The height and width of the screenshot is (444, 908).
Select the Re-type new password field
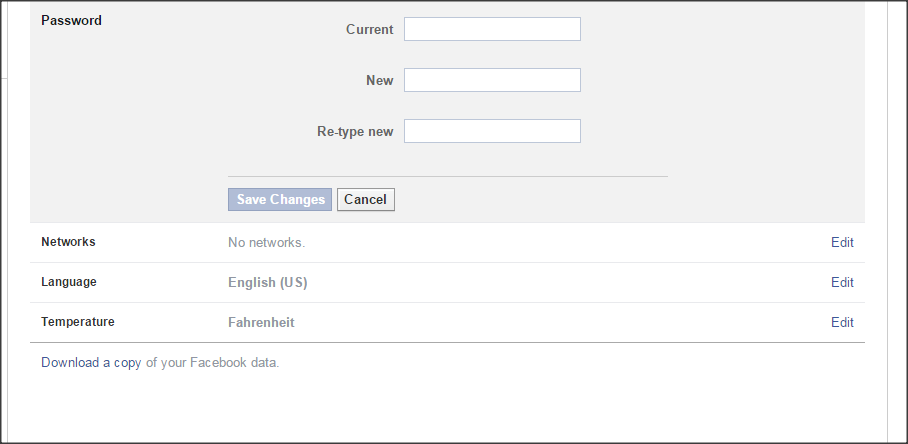pos(492,131)
